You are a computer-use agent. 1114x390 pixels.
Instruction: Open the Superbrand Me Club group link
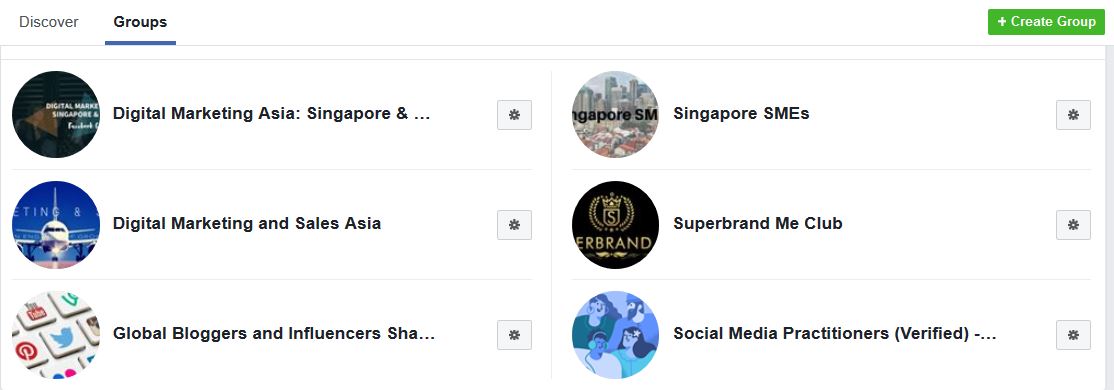pos(757,224)
